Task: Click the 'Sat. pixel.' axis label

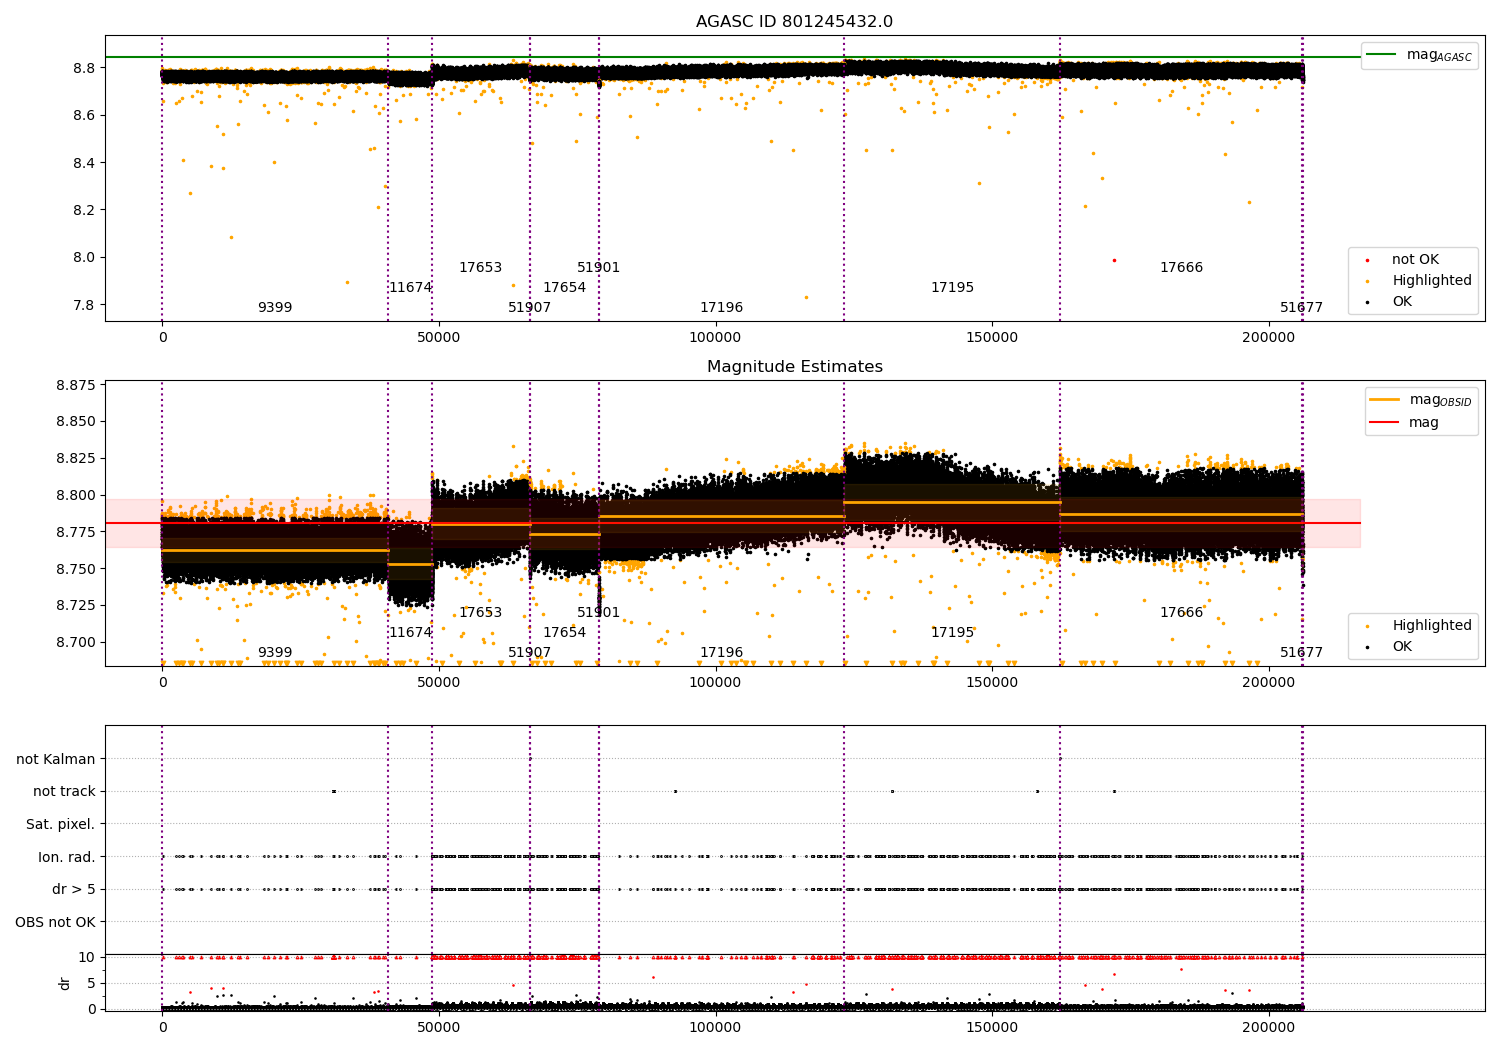Action: (61, 824)
